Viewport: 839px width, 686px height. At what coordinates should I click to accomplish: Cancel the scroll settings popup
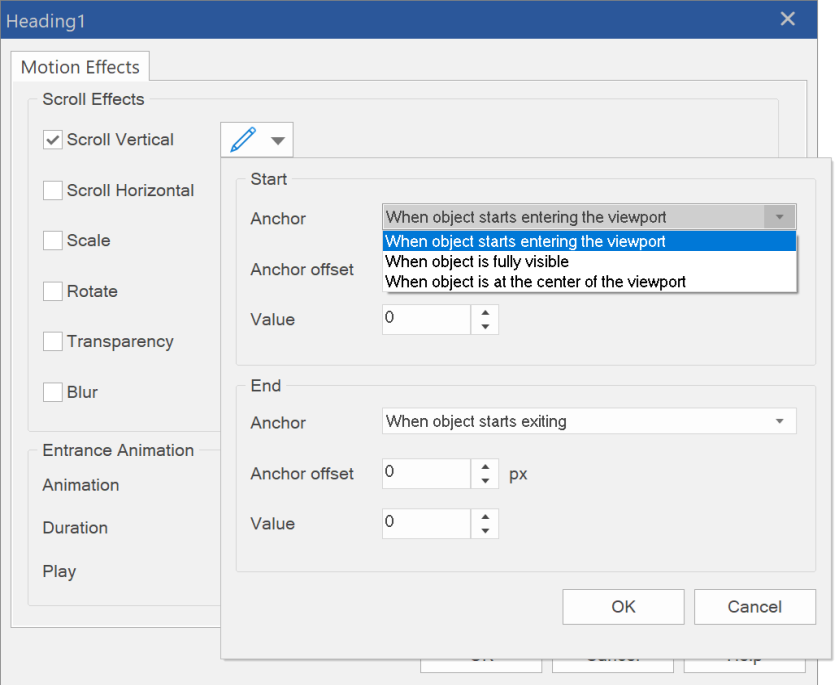coord(755,607)
